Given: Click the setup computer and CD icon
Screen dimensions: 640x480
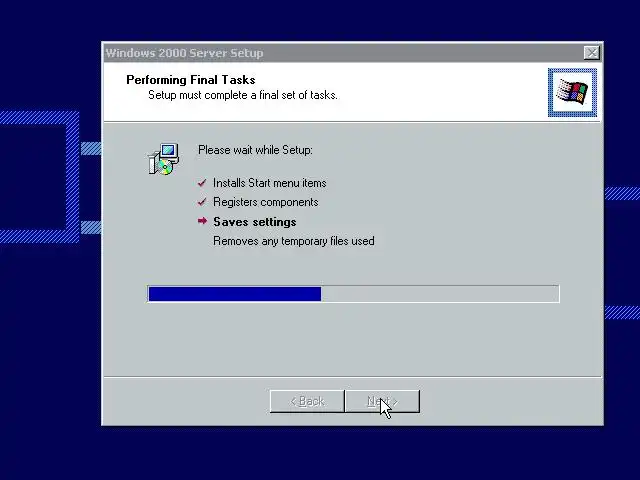Looking at the screenshot, I should 163,159.
